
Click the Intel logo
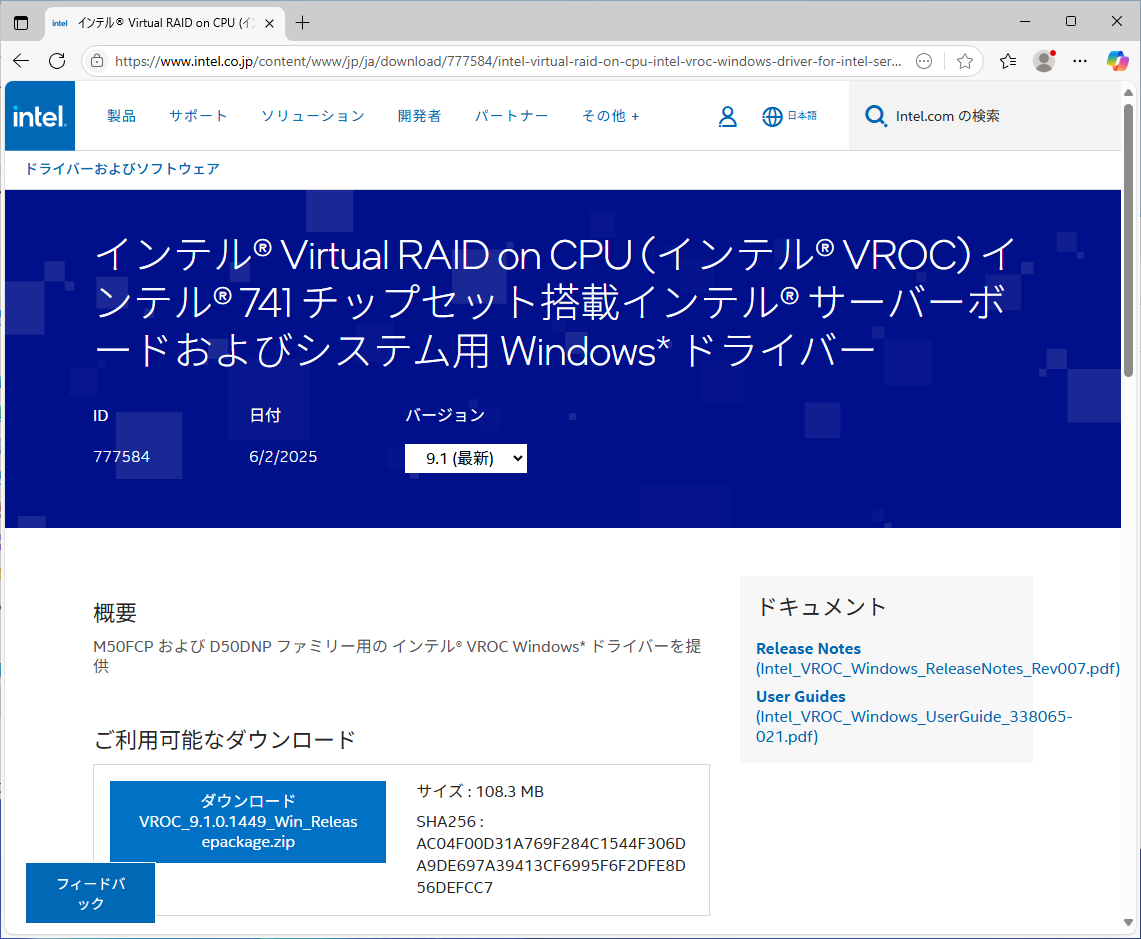click(x=39, y=116)
